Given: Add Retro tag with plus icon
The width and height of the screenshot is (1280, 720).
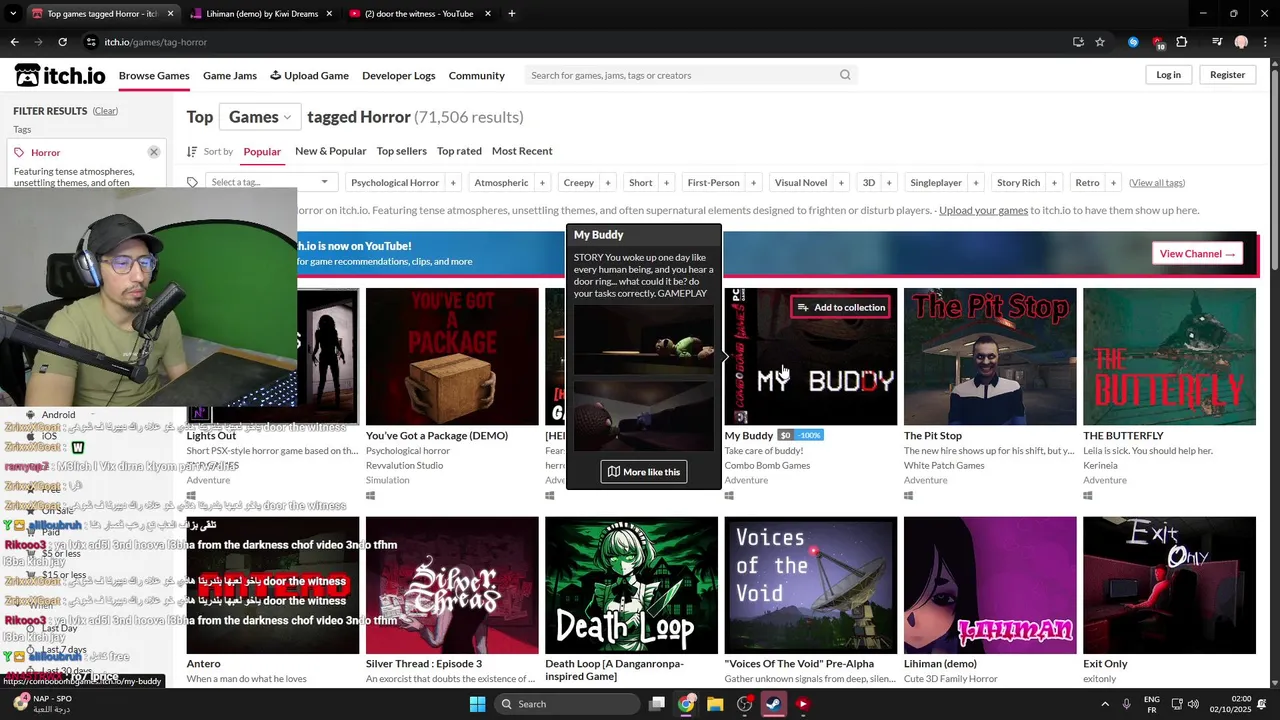Looking at the screenshot, I should click(1113, 182).
